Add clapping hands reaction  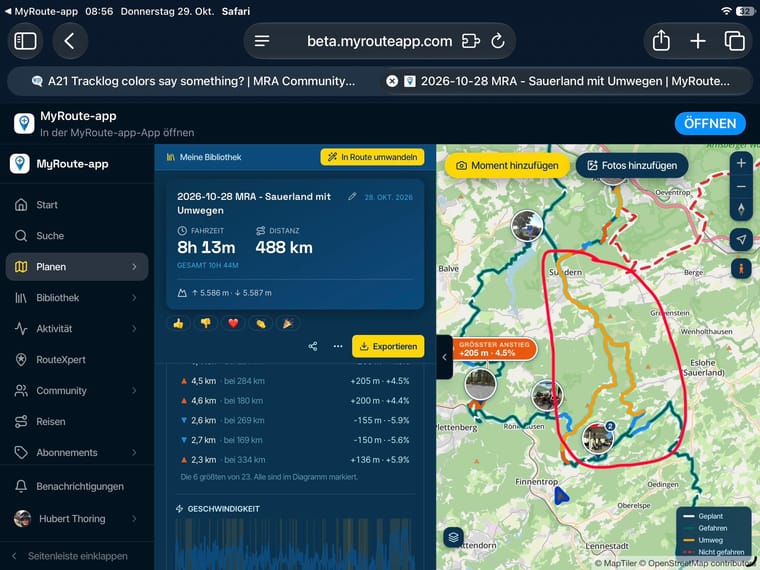click(261, 323)
